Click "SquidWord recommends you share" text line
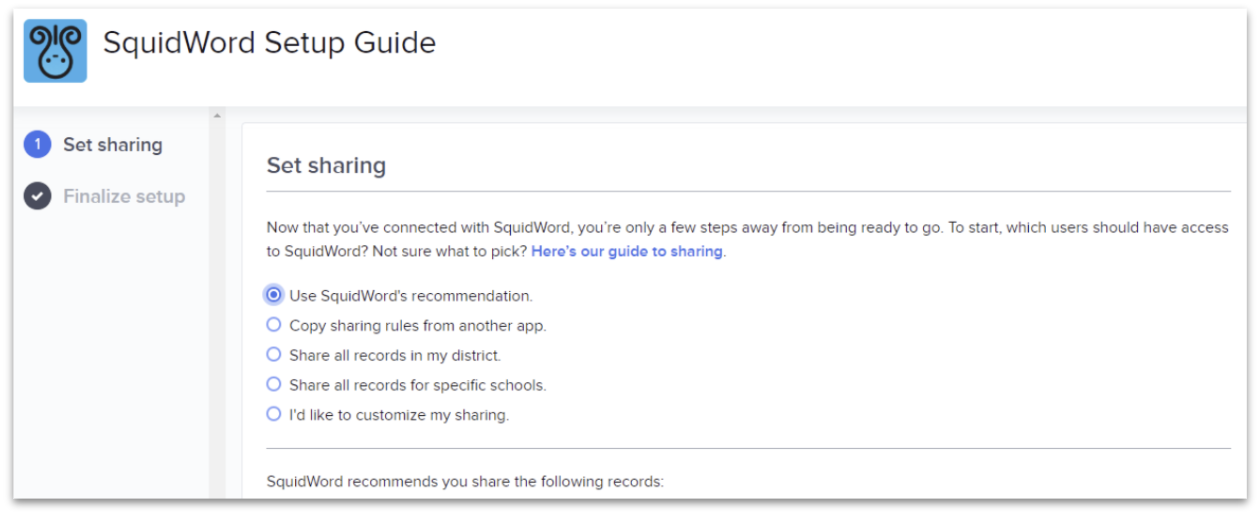The image size is (1258, 512). click(x=465, y=482)
